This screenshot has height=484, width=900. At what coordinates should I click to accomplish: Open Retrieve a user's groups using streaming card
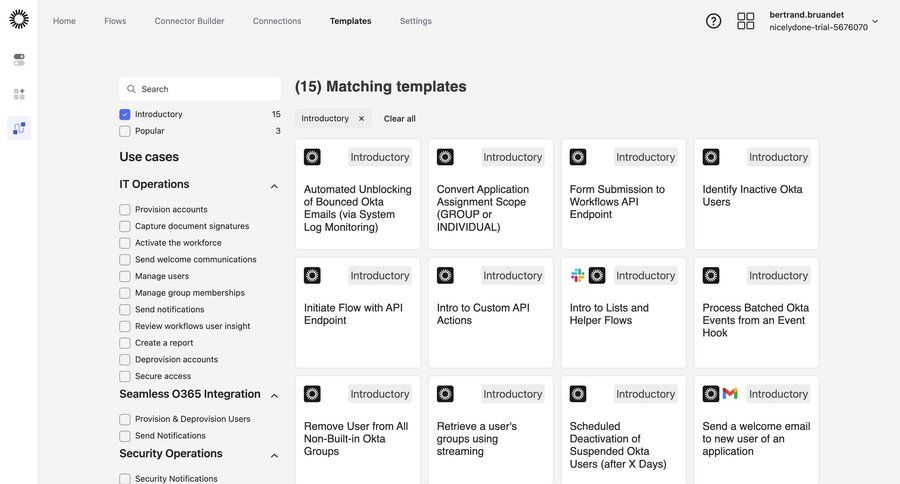tap(491, 430)
